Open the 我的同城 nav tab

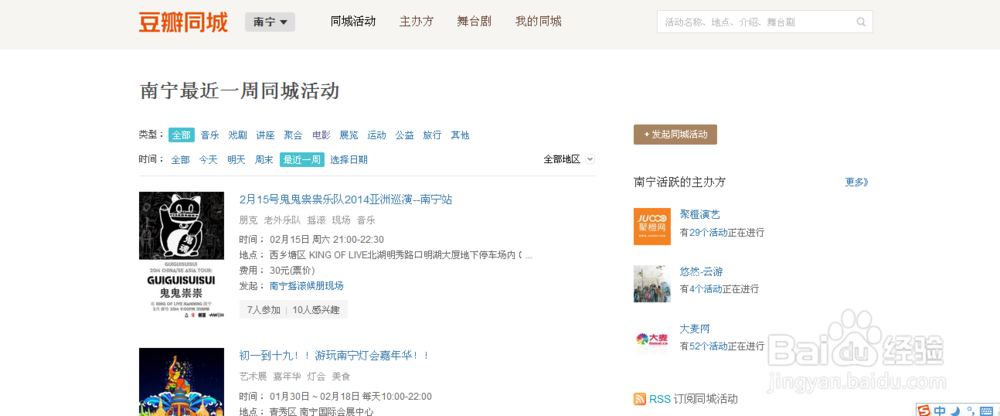538,21
